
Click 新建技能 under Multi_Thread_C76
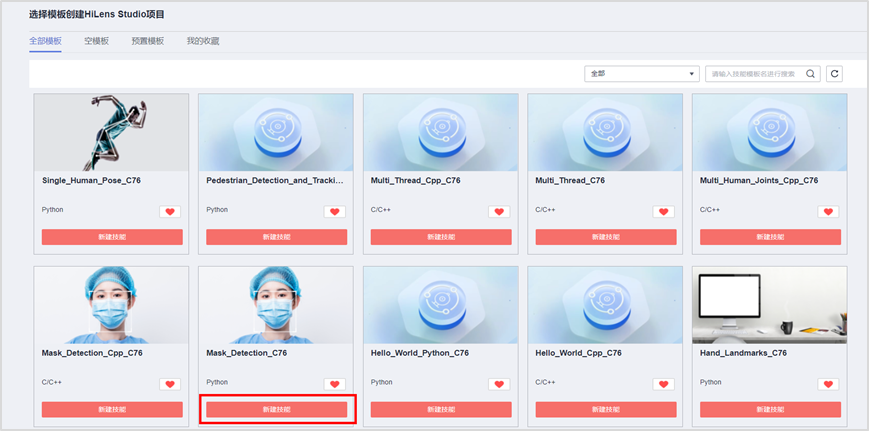click(x=606, y=237)
